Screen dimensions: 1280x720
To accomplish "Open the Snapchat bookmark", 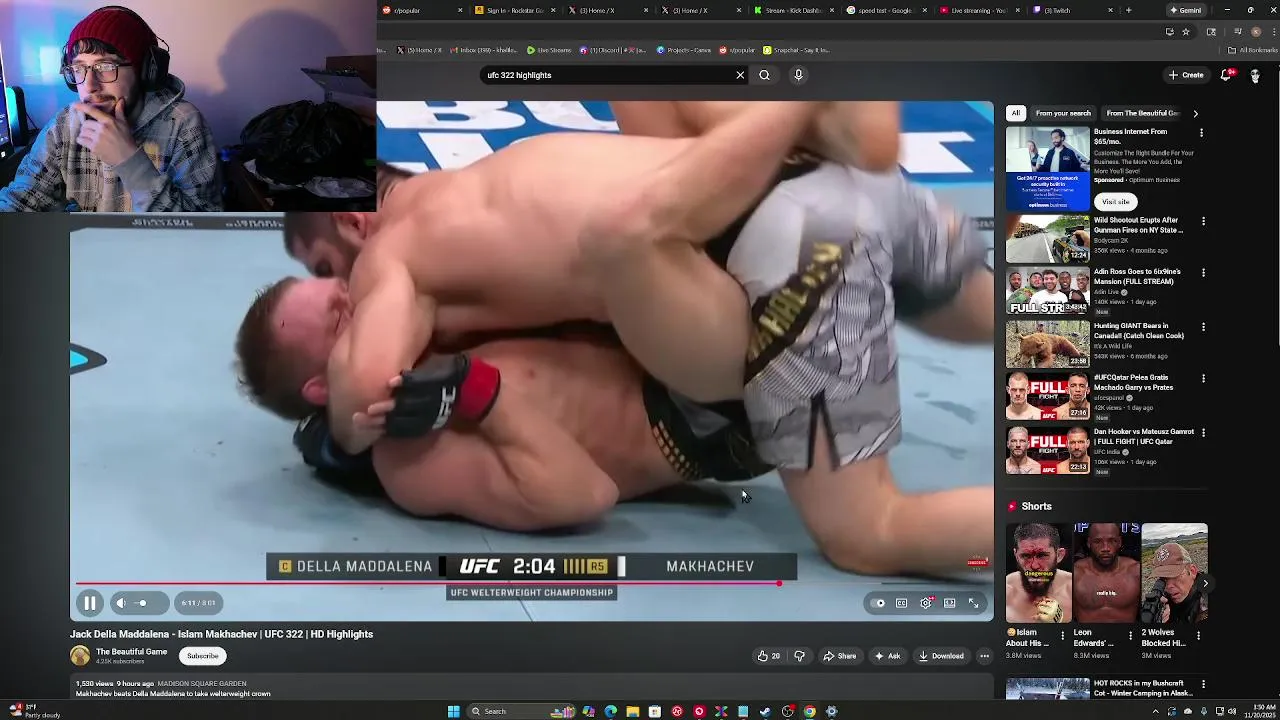I will pos(797,50).
